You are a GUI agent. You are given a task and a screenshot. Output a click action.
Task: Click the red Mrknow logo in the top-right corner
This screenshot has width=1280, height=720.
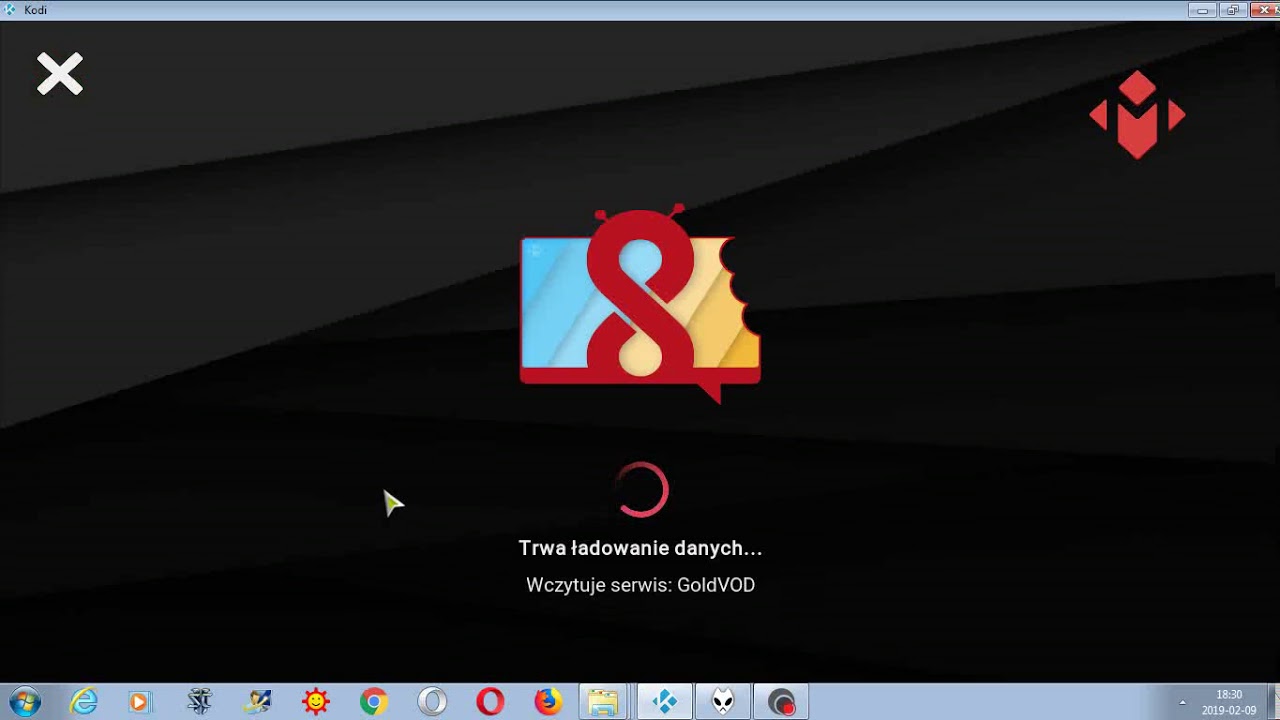(1137, 114)
